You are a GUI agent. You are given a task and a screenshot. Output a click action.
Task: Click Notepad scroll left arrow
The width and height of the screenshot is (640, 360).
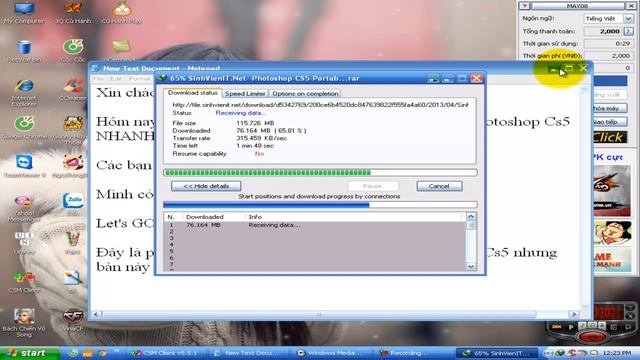click(97, 314)
